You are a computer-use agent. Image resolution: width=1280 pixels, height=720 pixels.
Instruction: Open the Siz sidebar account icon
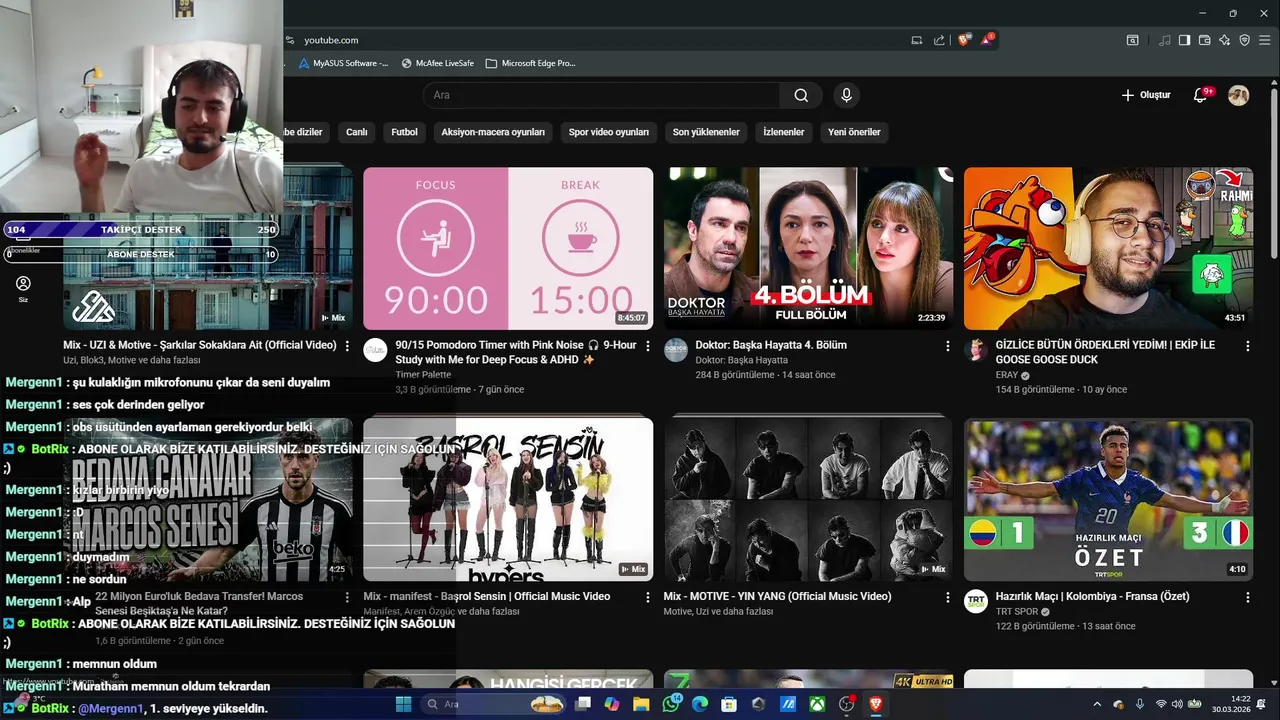click(x=23, y=289)
